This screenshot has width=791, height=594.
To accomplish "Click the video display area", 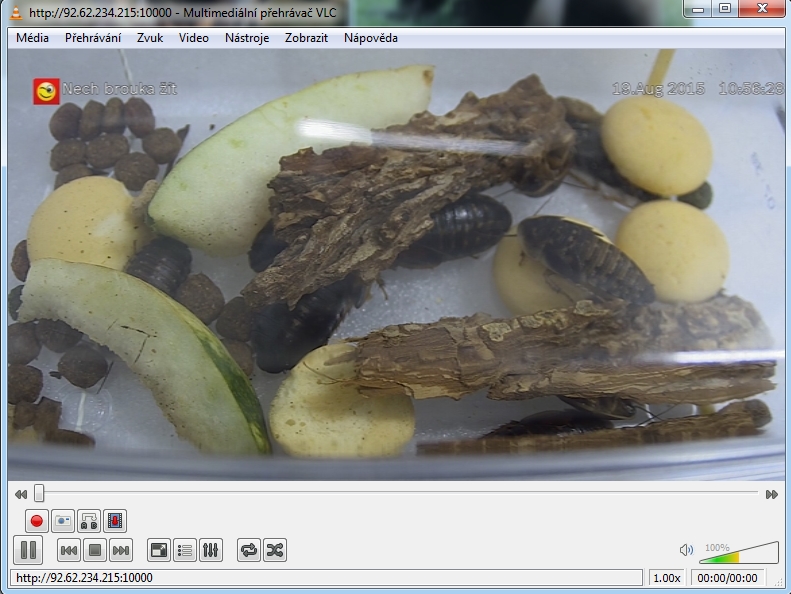I will [397, 263].
